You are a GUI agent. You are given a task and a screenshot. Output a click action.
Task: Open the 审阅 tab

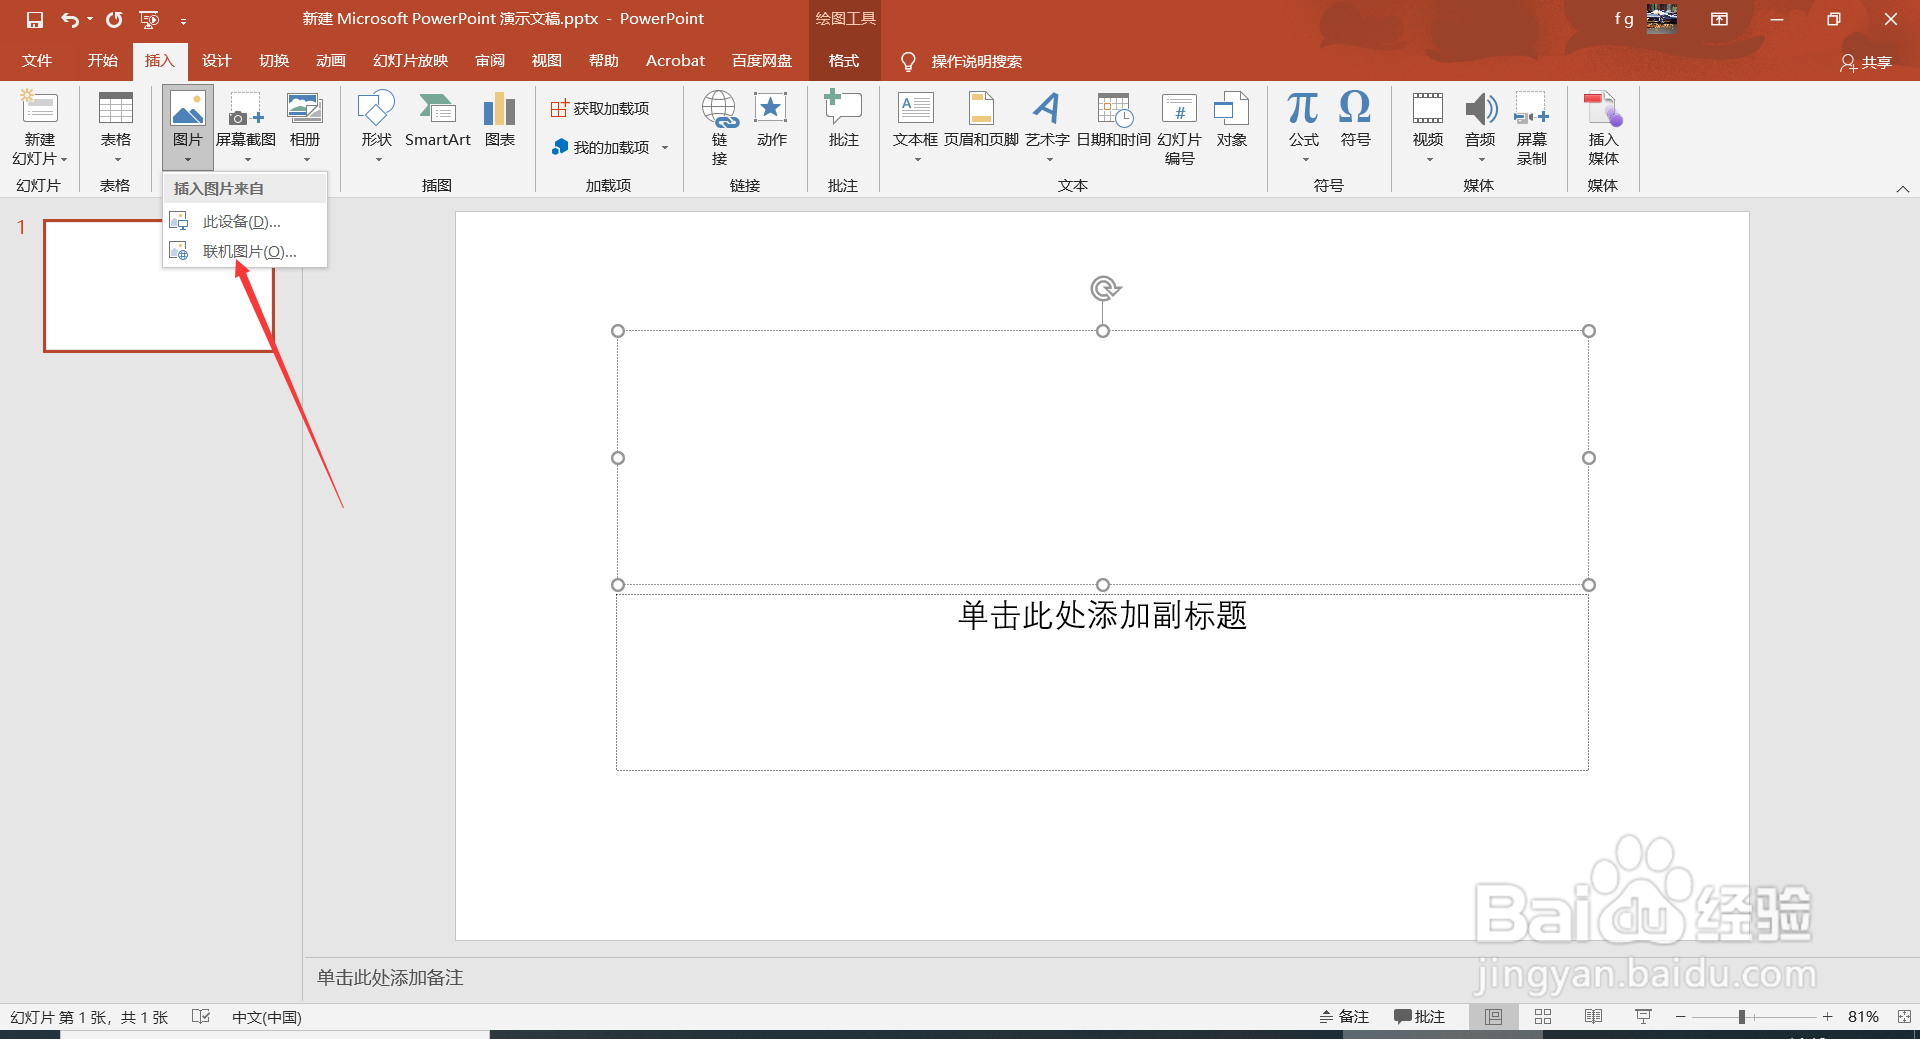pos(490,61)
